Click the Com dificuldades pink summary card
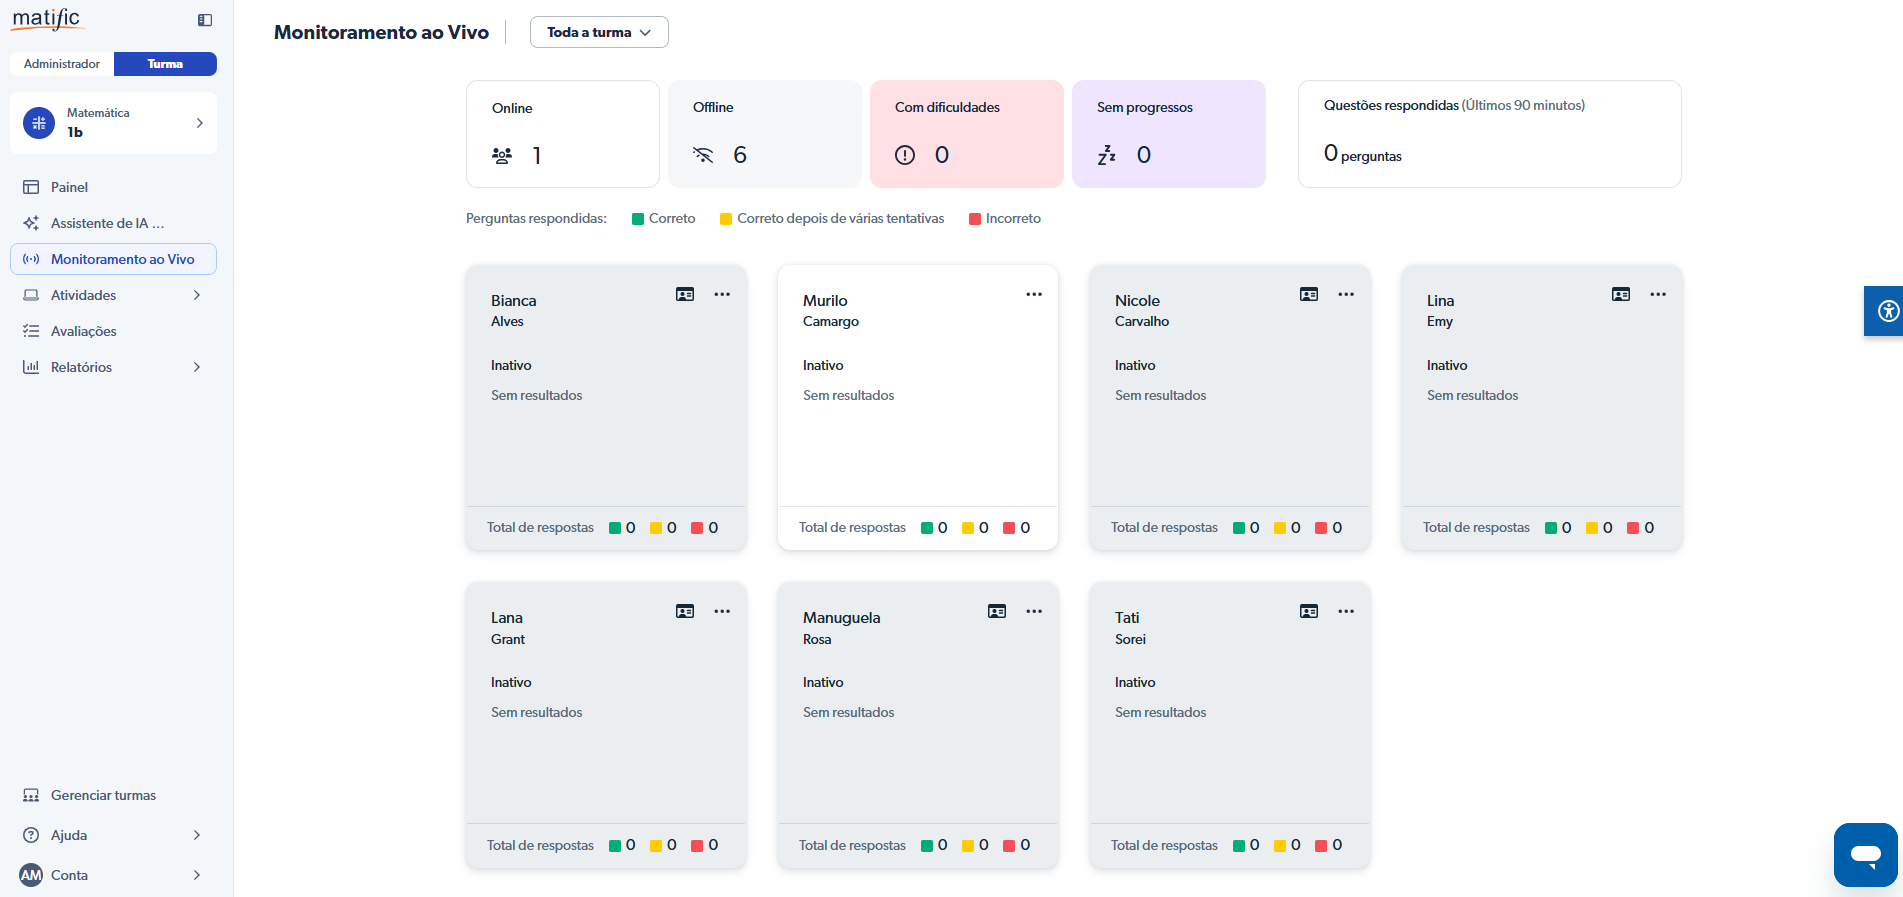 (966, 134)
